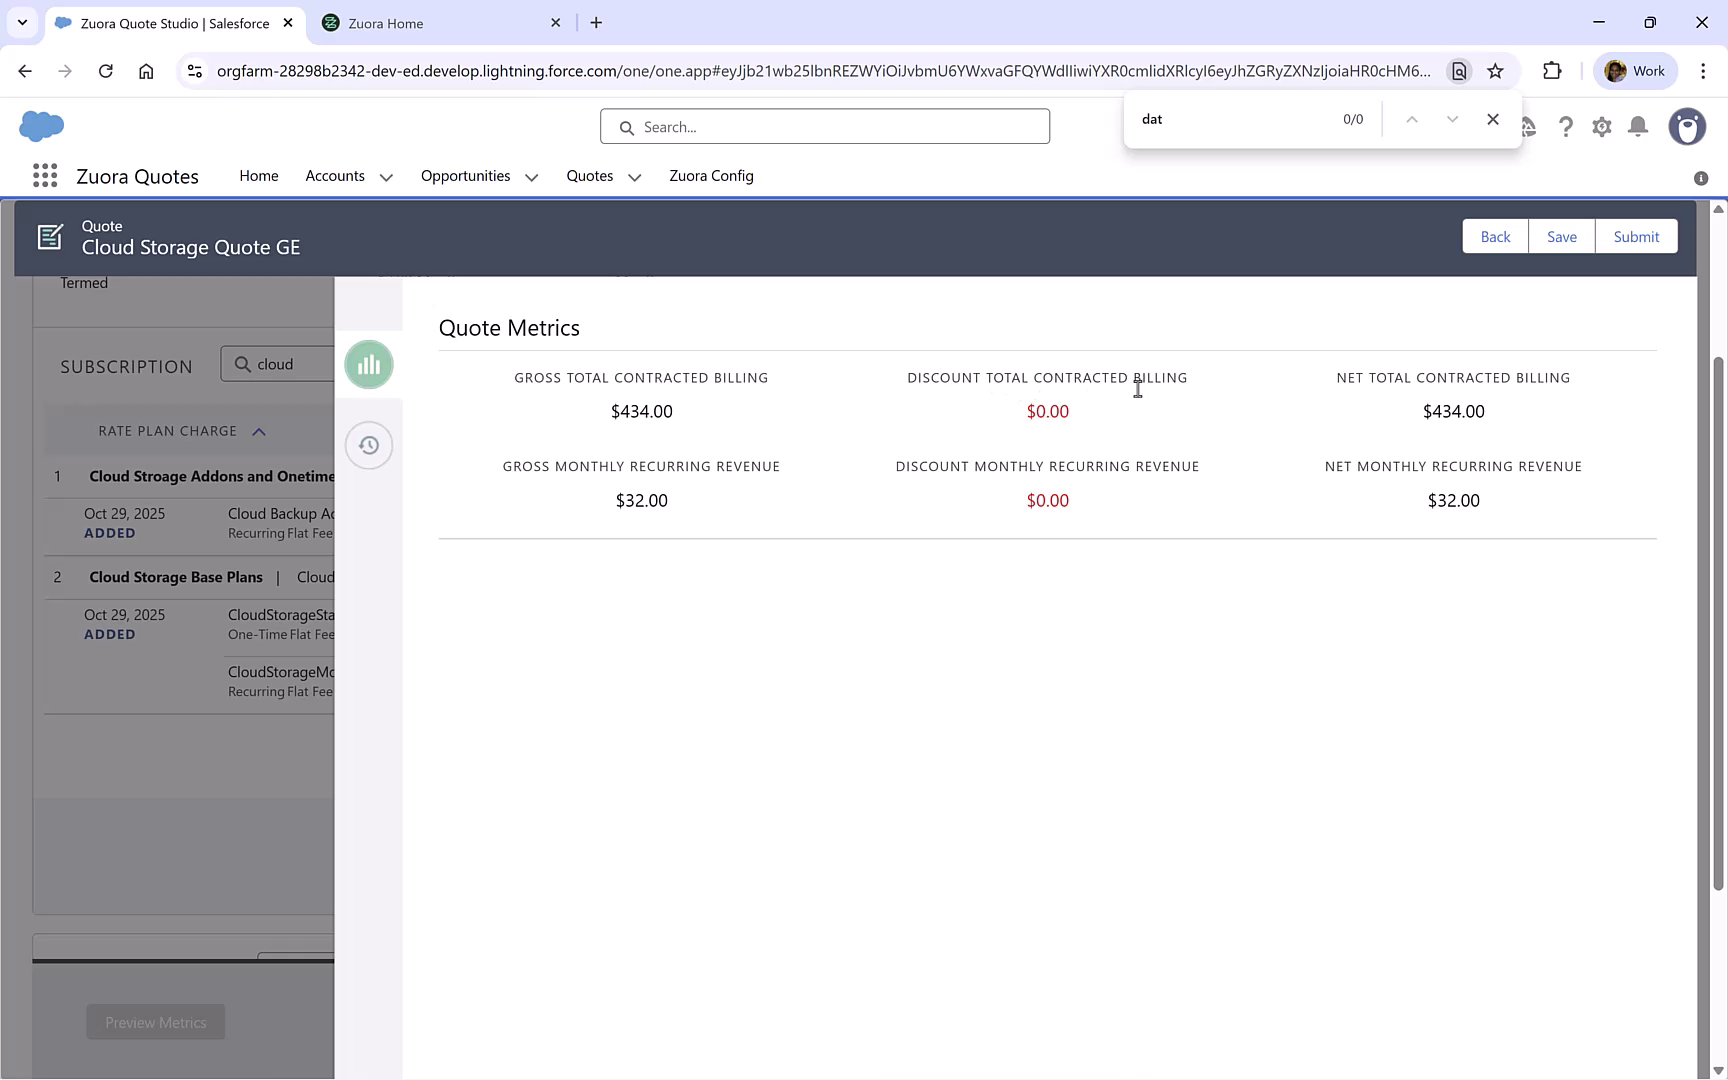The width and height of the screenshot is (1728, 1080).
Task: Close the browser find bar
Action: pyautogui.click(x=1493, y=118)
